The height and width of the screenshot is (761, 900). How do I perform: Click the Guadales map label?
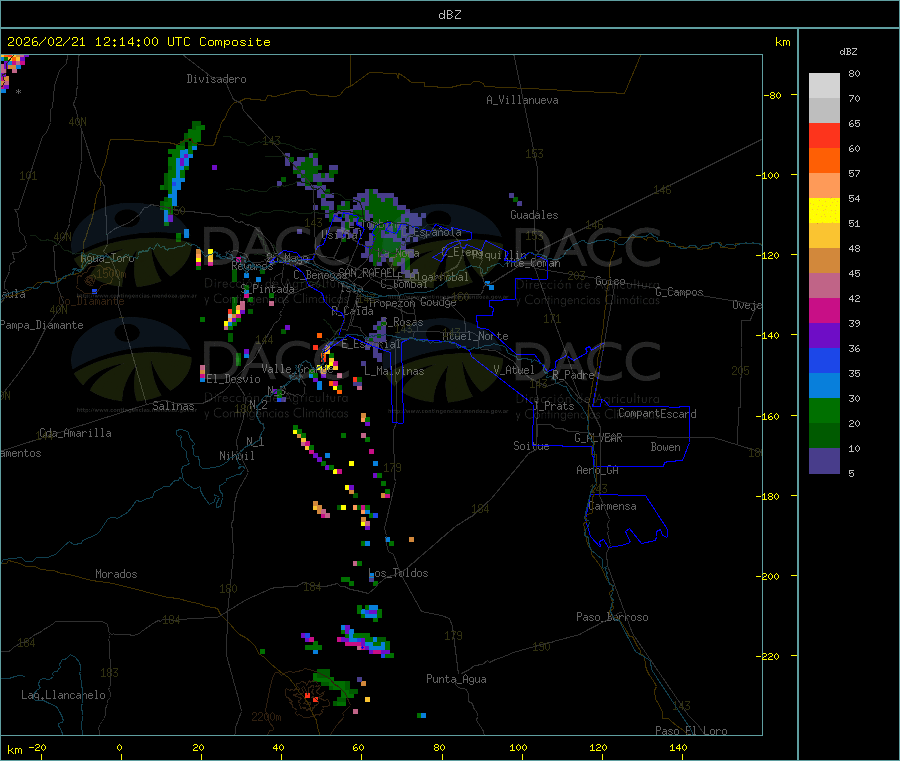pyautogui.click(x=534, y=215)
